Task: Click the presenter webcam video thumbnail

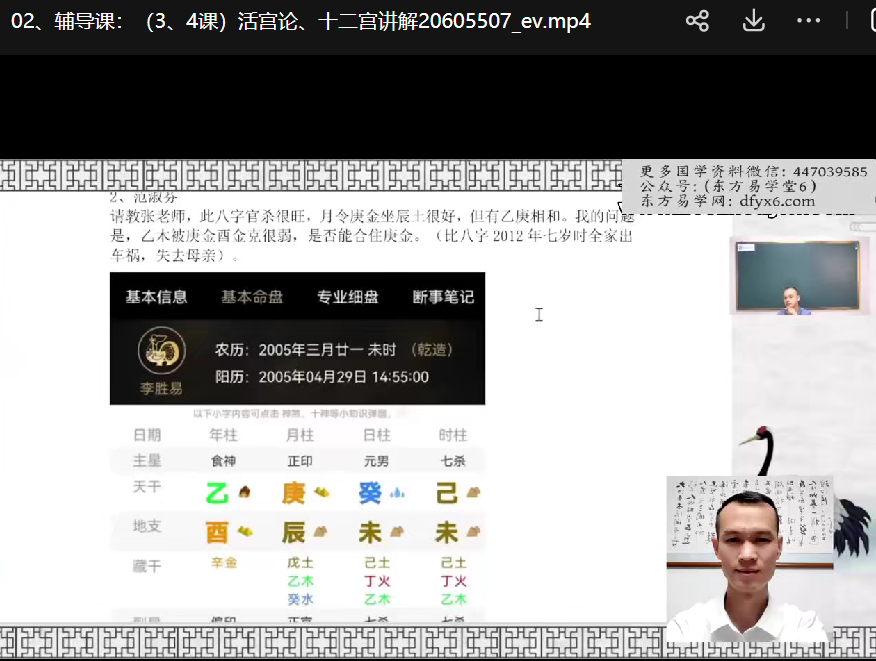Action: pyautogui.click(x=749, y=560)
